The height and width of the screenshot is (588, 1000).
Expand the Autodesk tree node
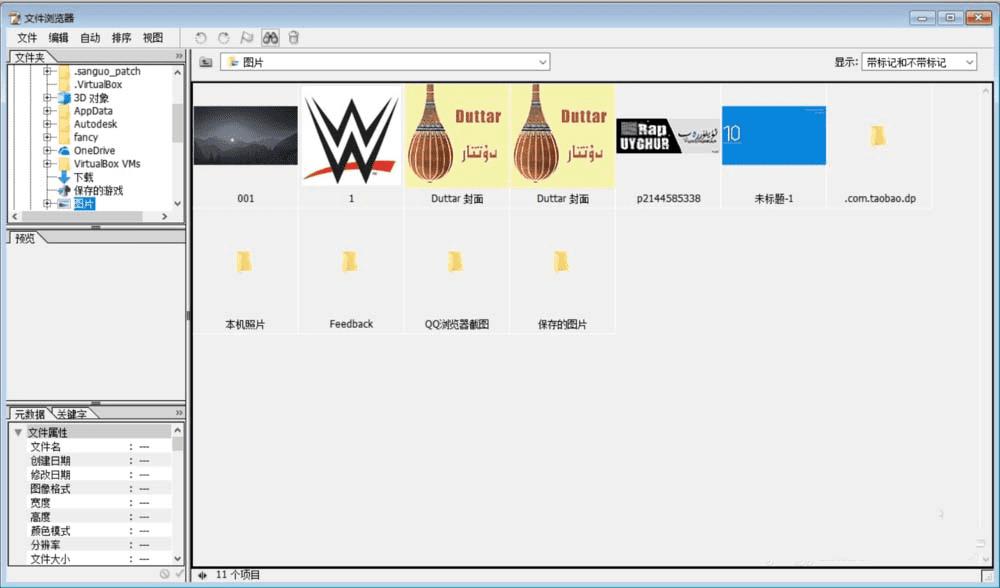47,124
